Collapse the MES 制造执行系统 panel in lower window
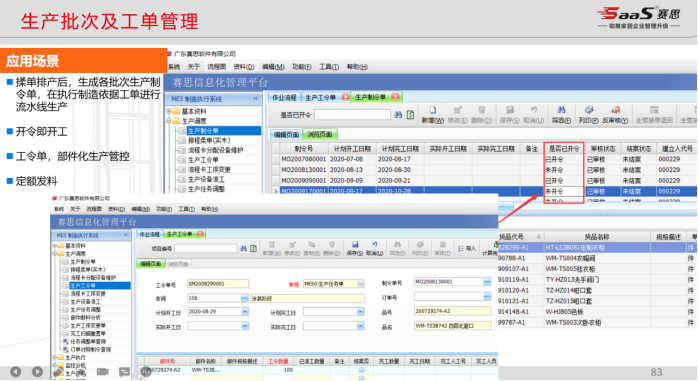This screenshot has width=698, height=381. tap(126, 235)
